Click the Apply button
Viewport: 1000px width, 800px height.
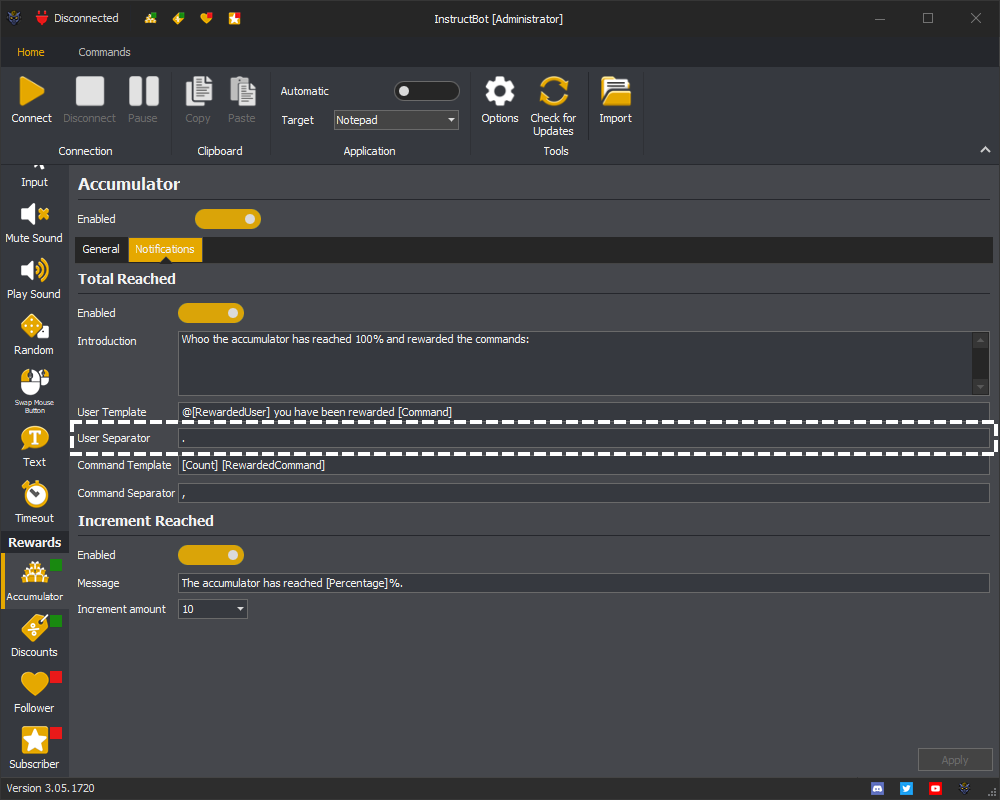click(955, 760)
